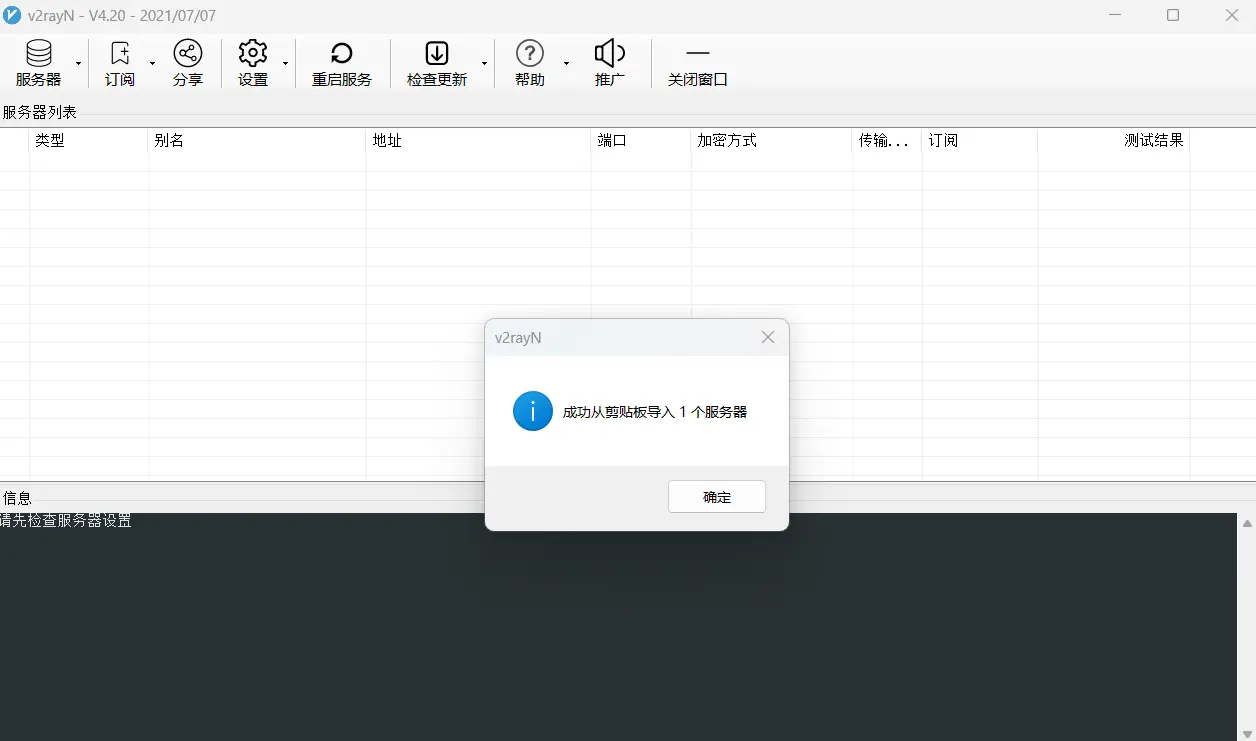Expand the 设置 dropdown arrow

[286, 64]
